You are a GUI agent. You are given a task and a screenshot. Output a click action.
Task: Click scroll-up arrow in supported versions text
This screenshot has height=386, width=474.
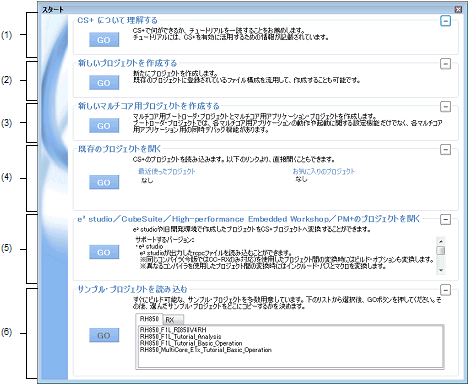pyautogui.click(x=441, y=241)
